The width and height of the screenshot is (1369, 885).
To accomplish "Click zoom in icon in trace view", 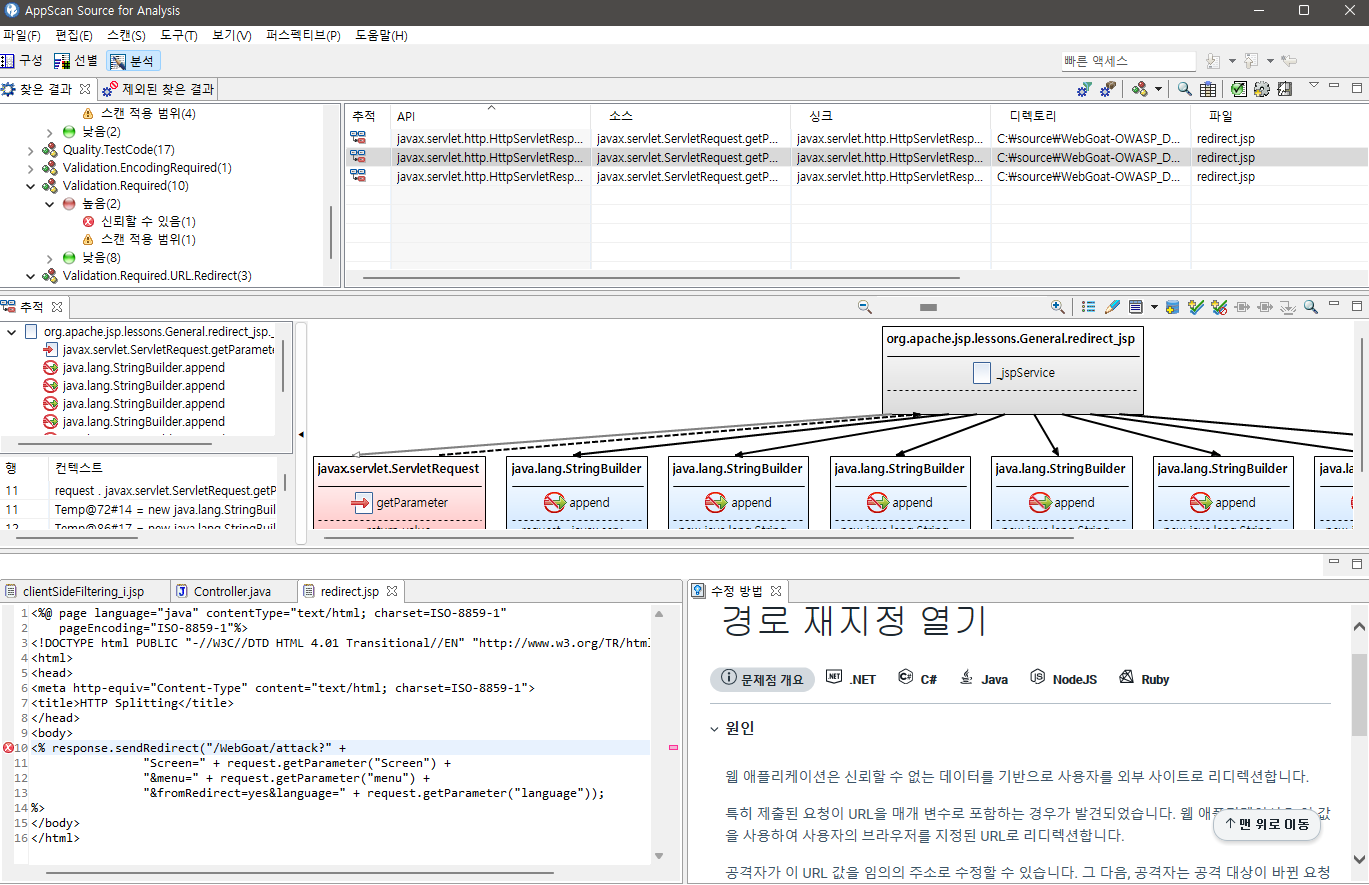I will click(1057, 307).
